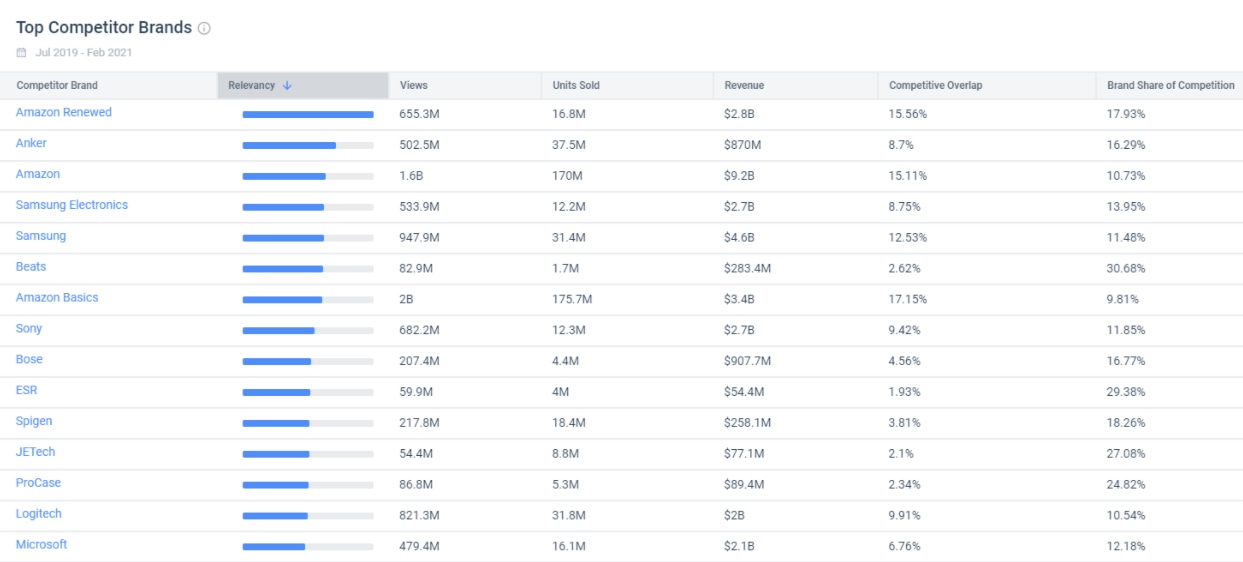Screen dimensions: 1243x562
Task: Open the JETech brand link
Action: click(36, 452)
